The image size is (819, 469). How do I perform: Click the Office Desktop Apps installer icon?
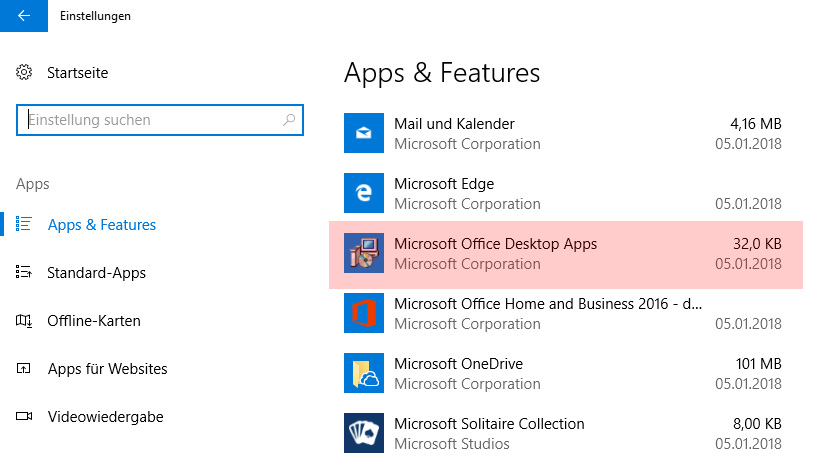pos(364,253)
